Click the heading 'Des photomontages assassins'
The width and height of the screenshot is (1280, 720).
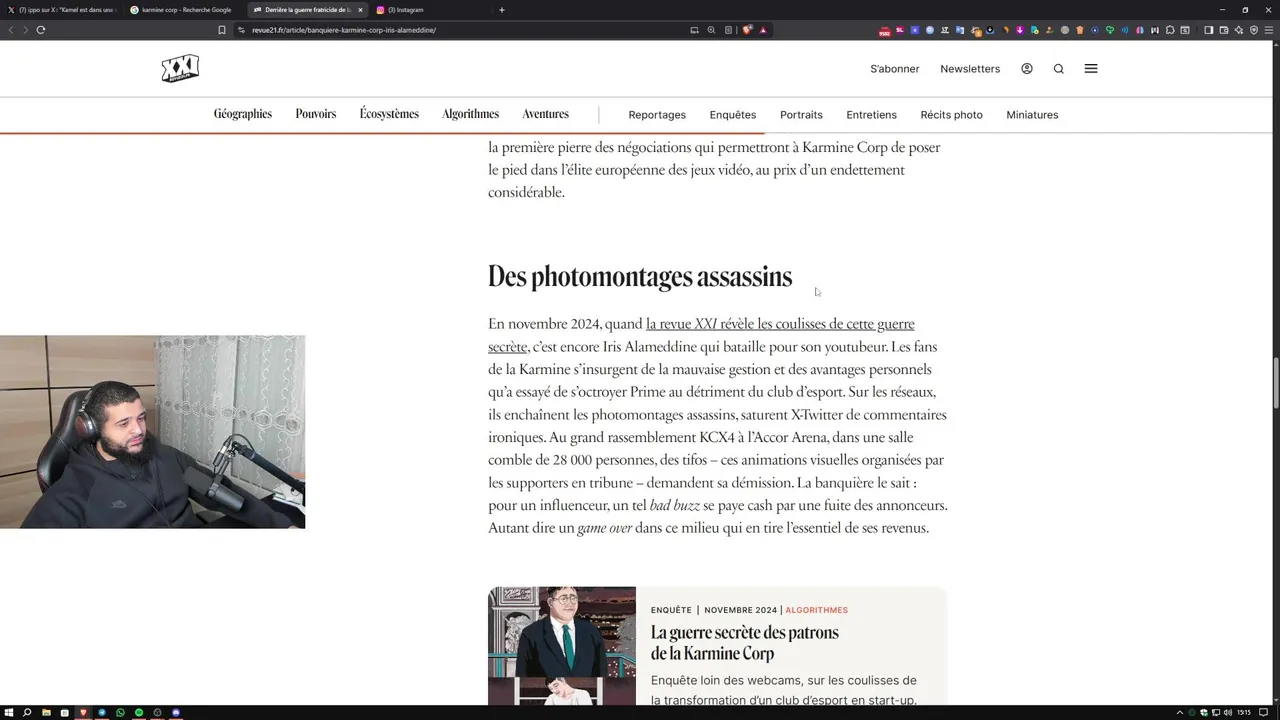click(640, 277)
